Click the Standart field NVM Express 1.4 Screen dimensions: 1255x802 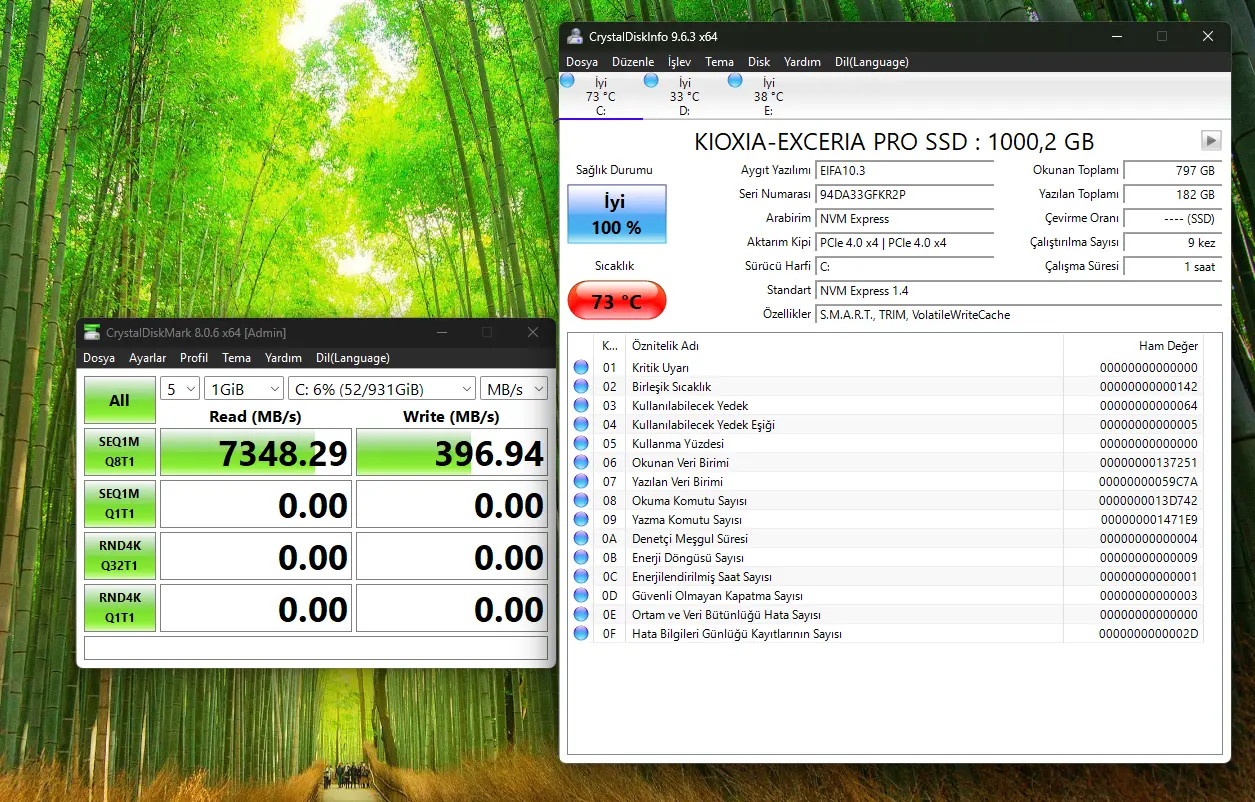tap(1019, 291)
